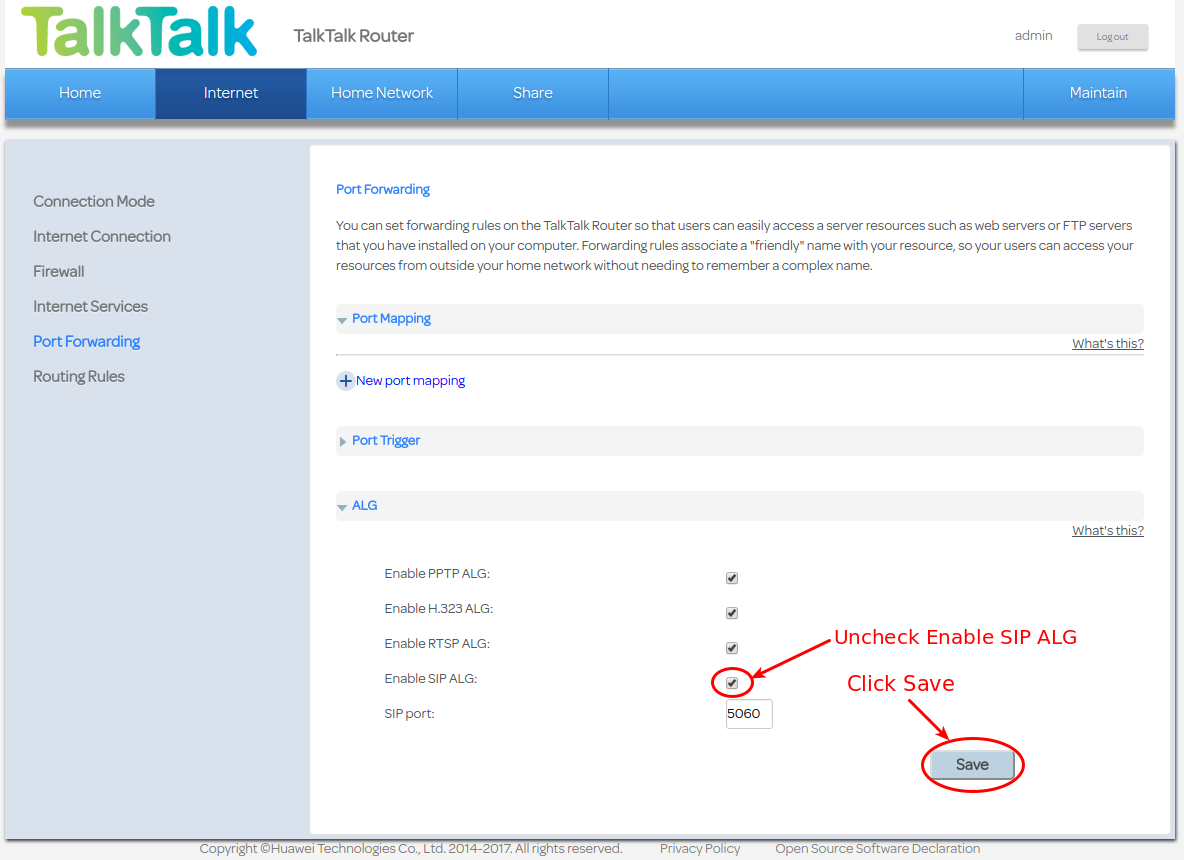Toggle the Enable RTSP ALG checkbox
The width and height of the screenshot is (1184, 860).
click(732, 647)
